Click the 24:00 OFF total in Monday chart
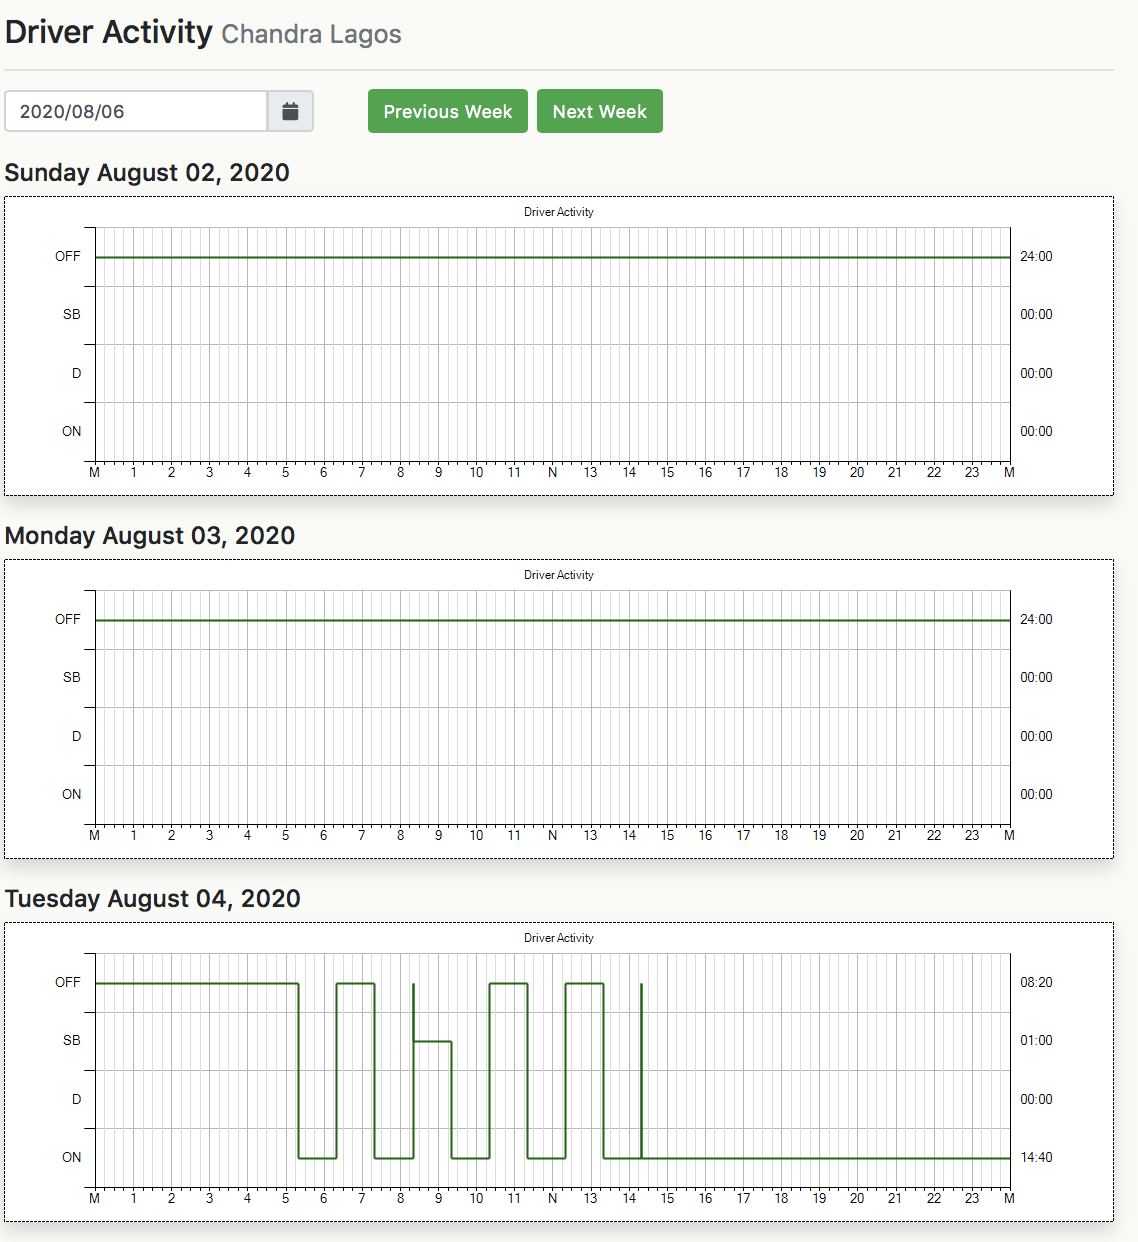The width and height of the screenshot is (1138, 1242). [1036, 620]
